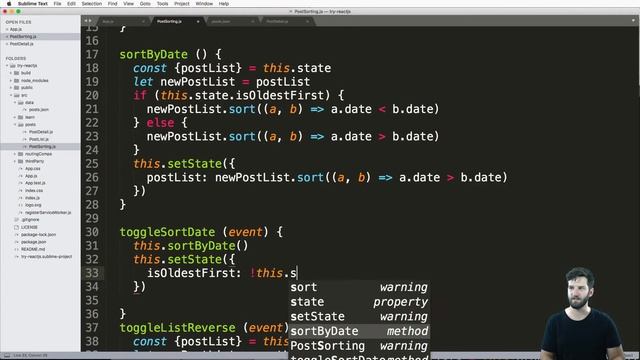The image size is (640, 360).
Task: Open the Find menu
Action: click(113, 4)
